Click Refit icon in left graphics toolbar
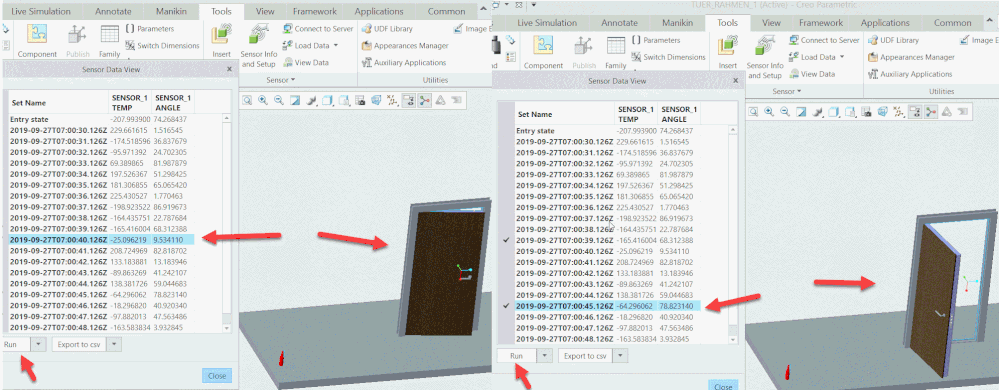 [x=247, y=100]
